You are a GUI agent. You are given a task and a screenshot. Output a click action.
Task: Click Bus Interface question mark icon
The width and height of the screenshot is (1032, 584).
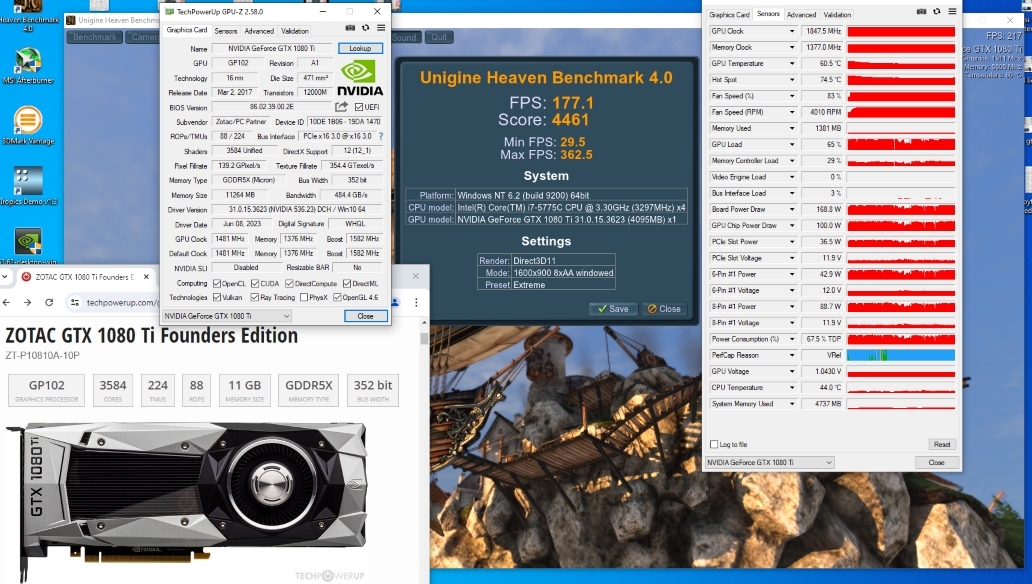pyautogui.click(x=380, y=136)
